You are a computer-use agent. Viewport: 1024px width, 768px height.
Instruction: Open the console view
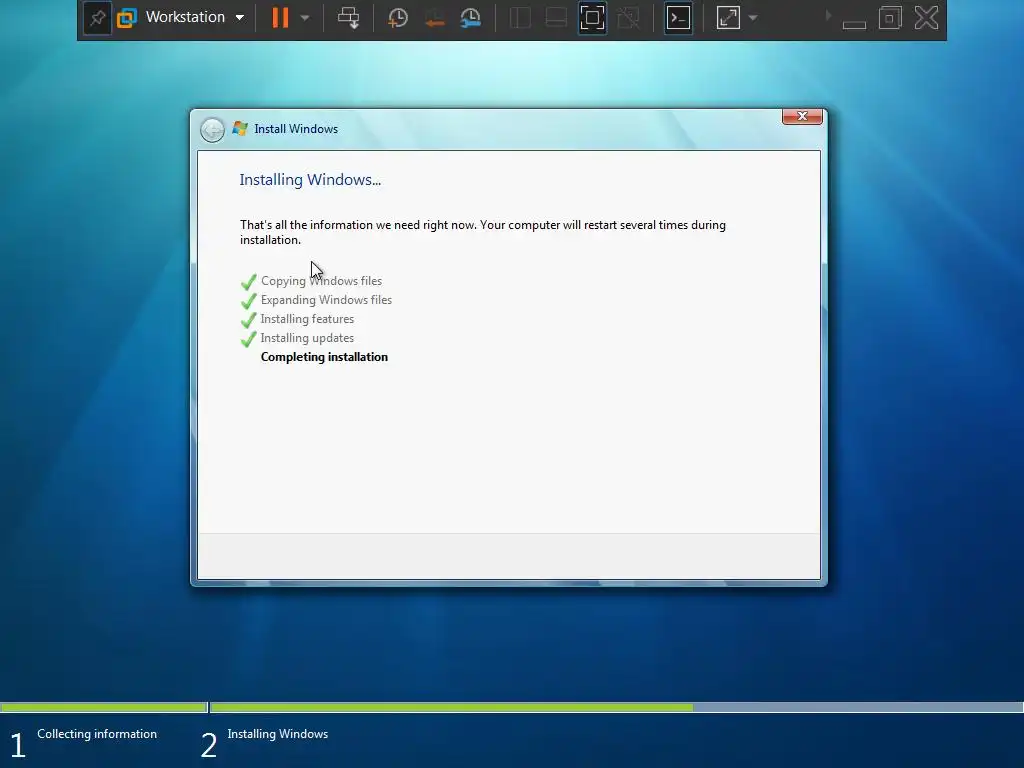[679, 18]
